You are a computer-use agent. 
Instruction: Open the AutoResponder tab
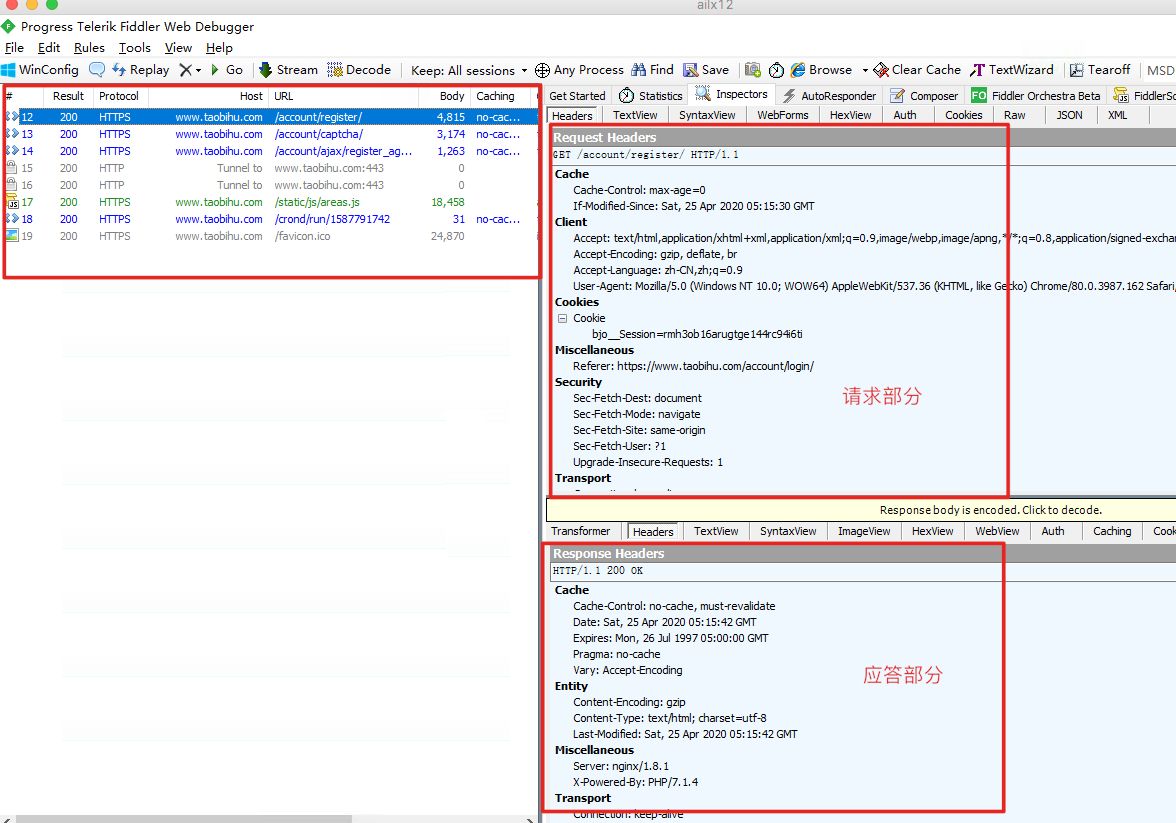click(x=829, y=96)
